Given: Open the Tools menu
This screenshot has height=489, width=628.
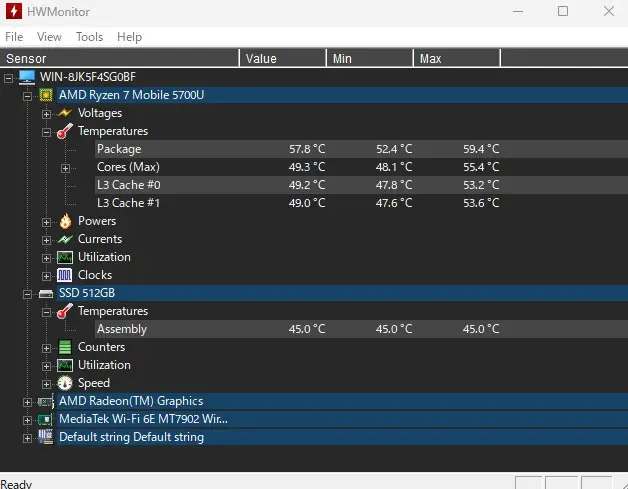Looking at the screenshot, I should click(89, 37).
